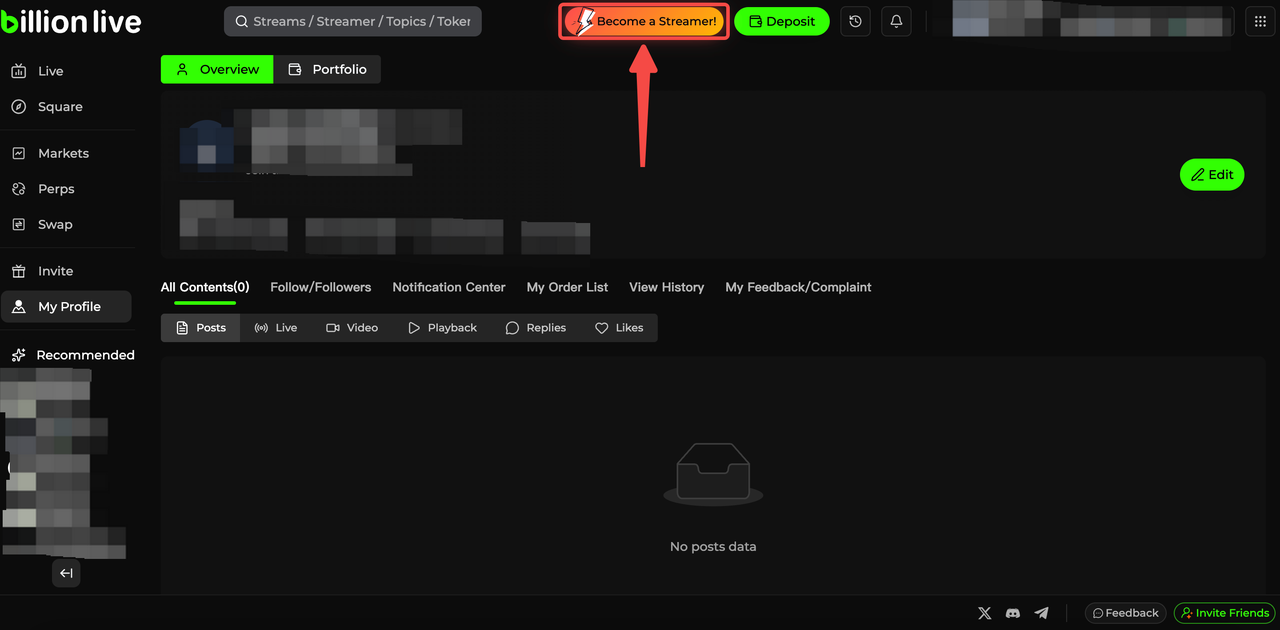Switch to the Portfolio tab

327,69
